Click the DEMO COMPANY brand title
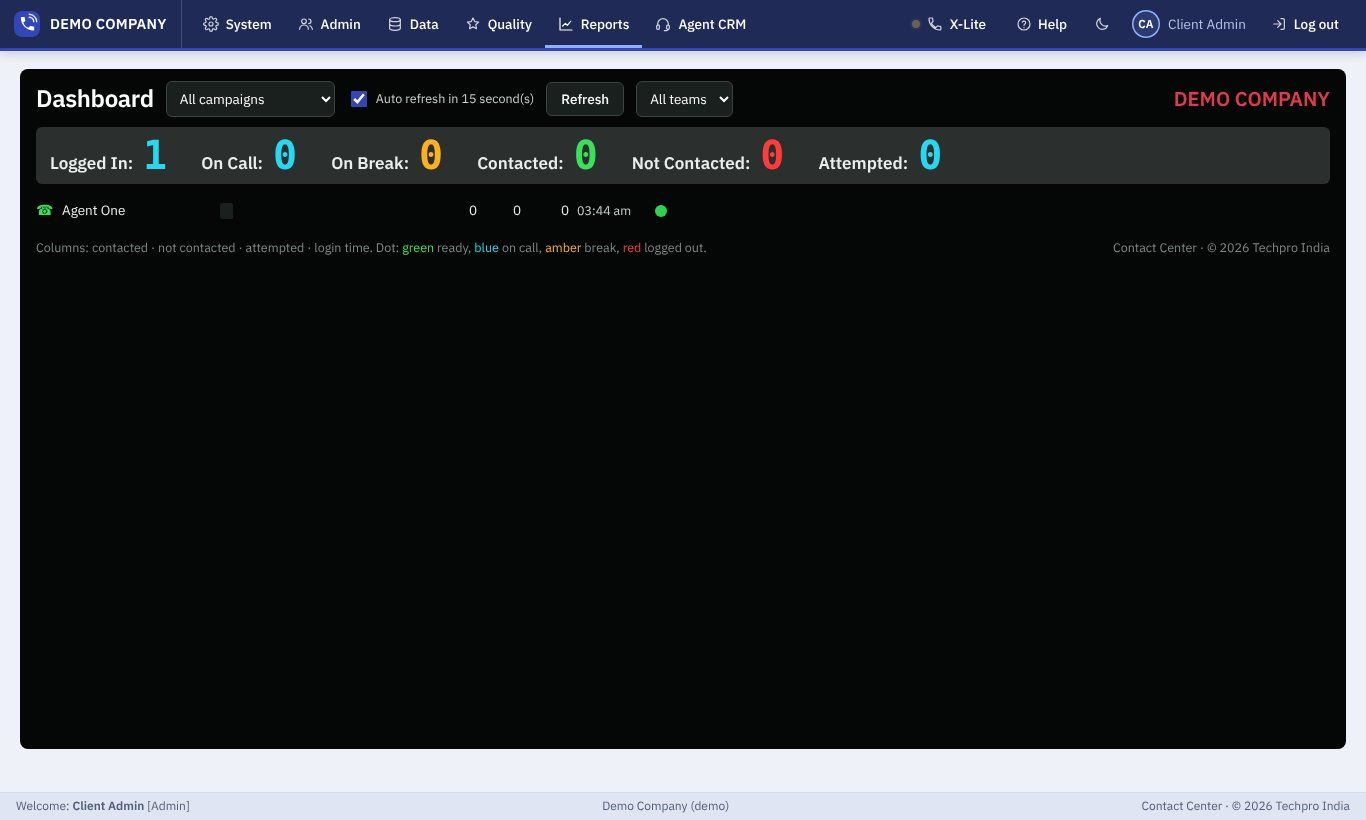 [x=108, y=24]
